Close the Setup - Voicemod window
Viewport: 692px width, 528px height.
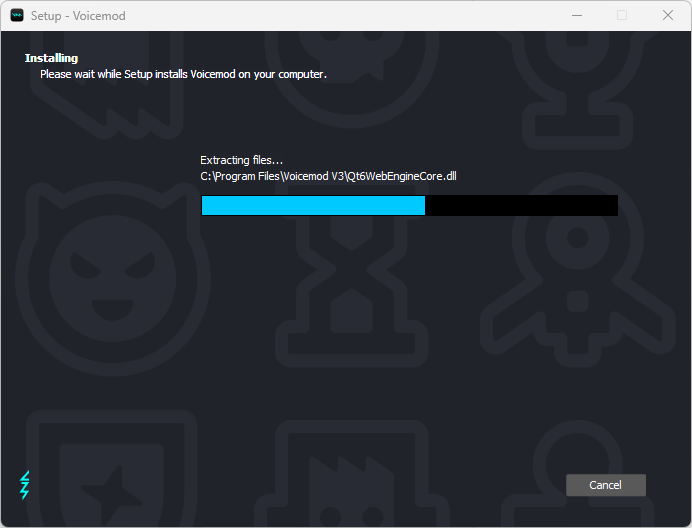point(668,15)
